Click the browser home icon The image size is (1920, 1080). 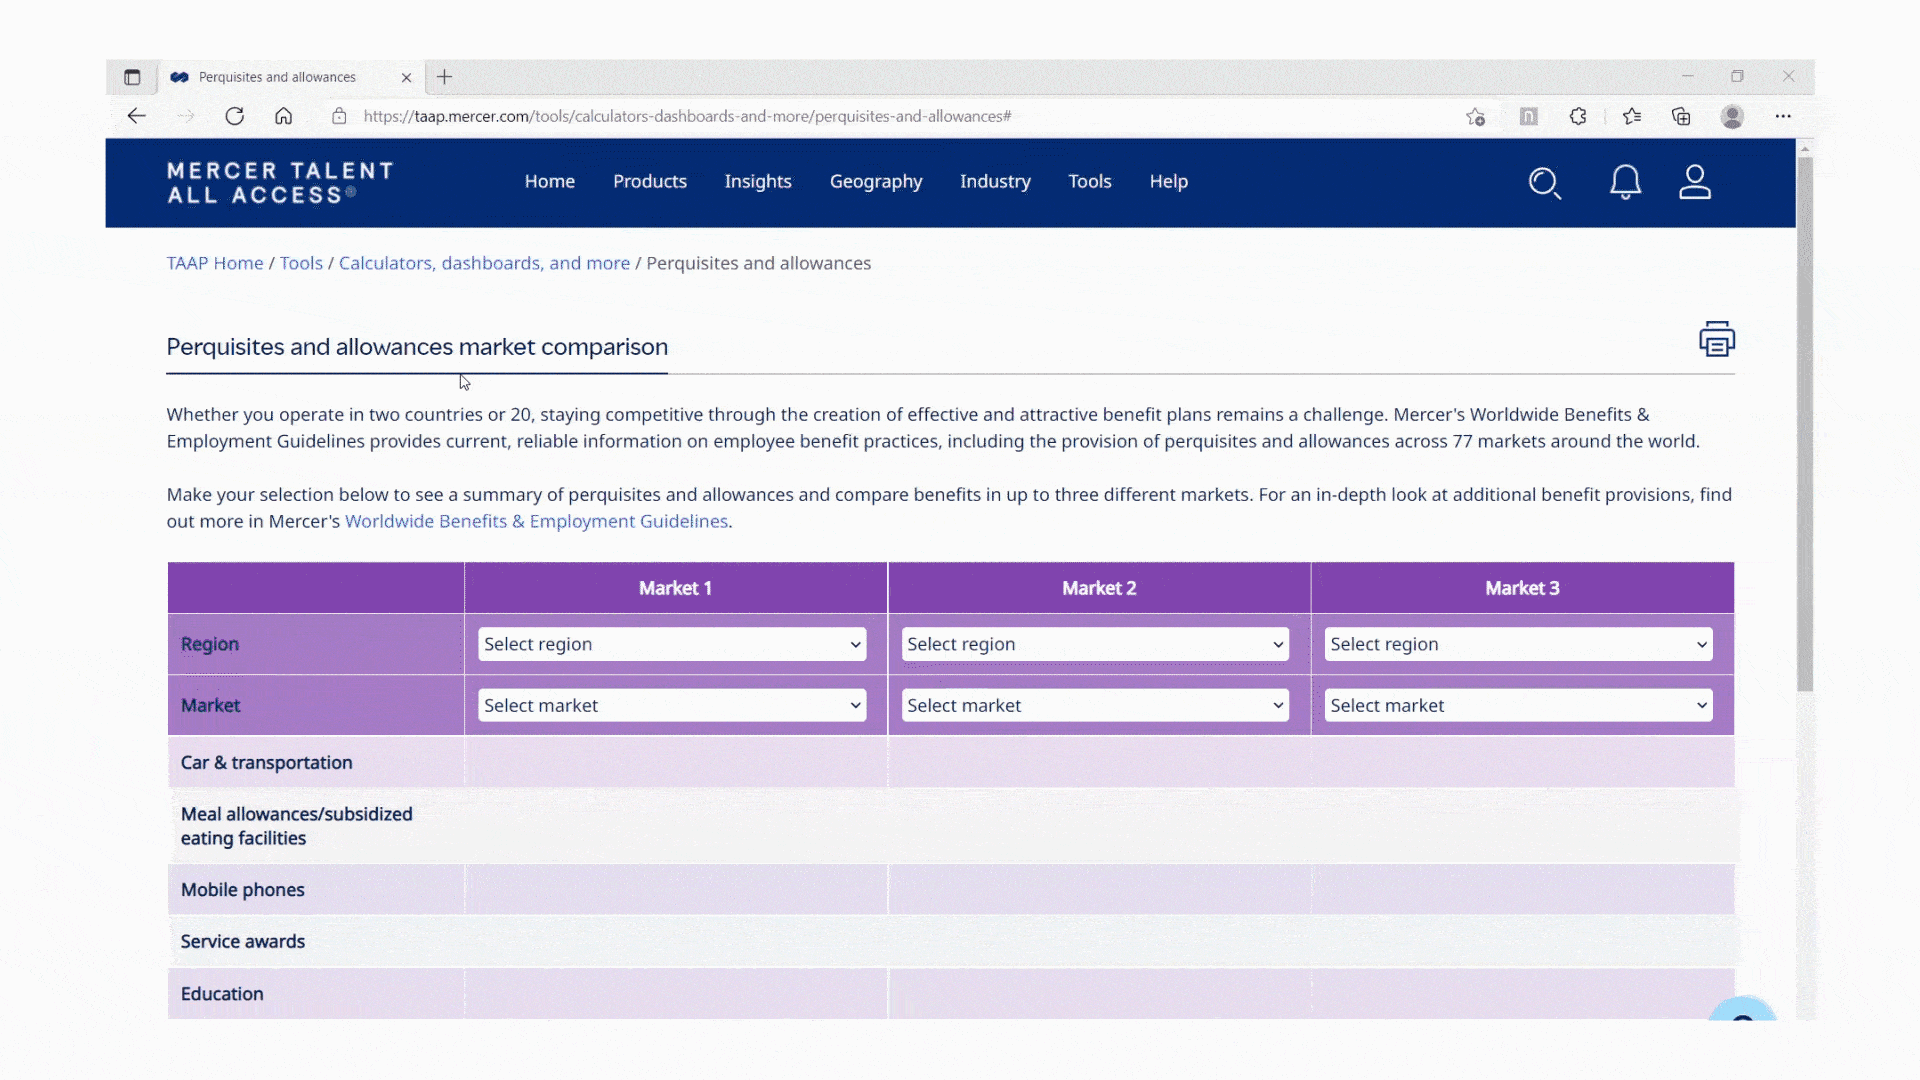click(x=284, y=116)
